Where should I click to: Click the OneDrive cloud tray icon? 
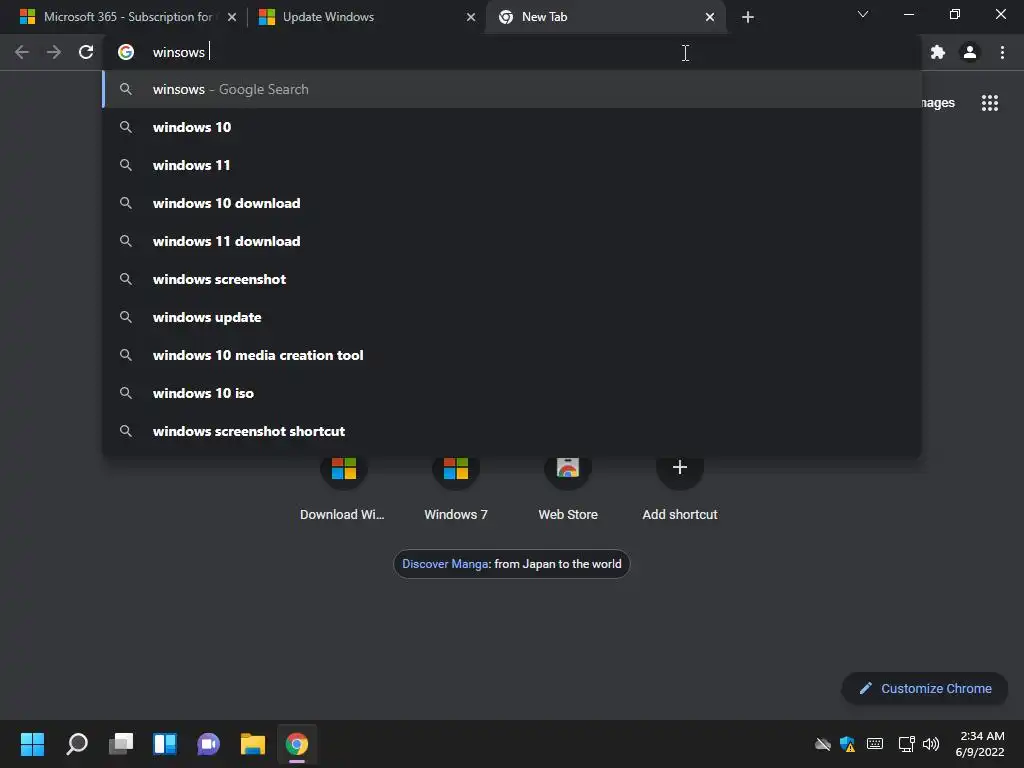[x=823, y=744]
